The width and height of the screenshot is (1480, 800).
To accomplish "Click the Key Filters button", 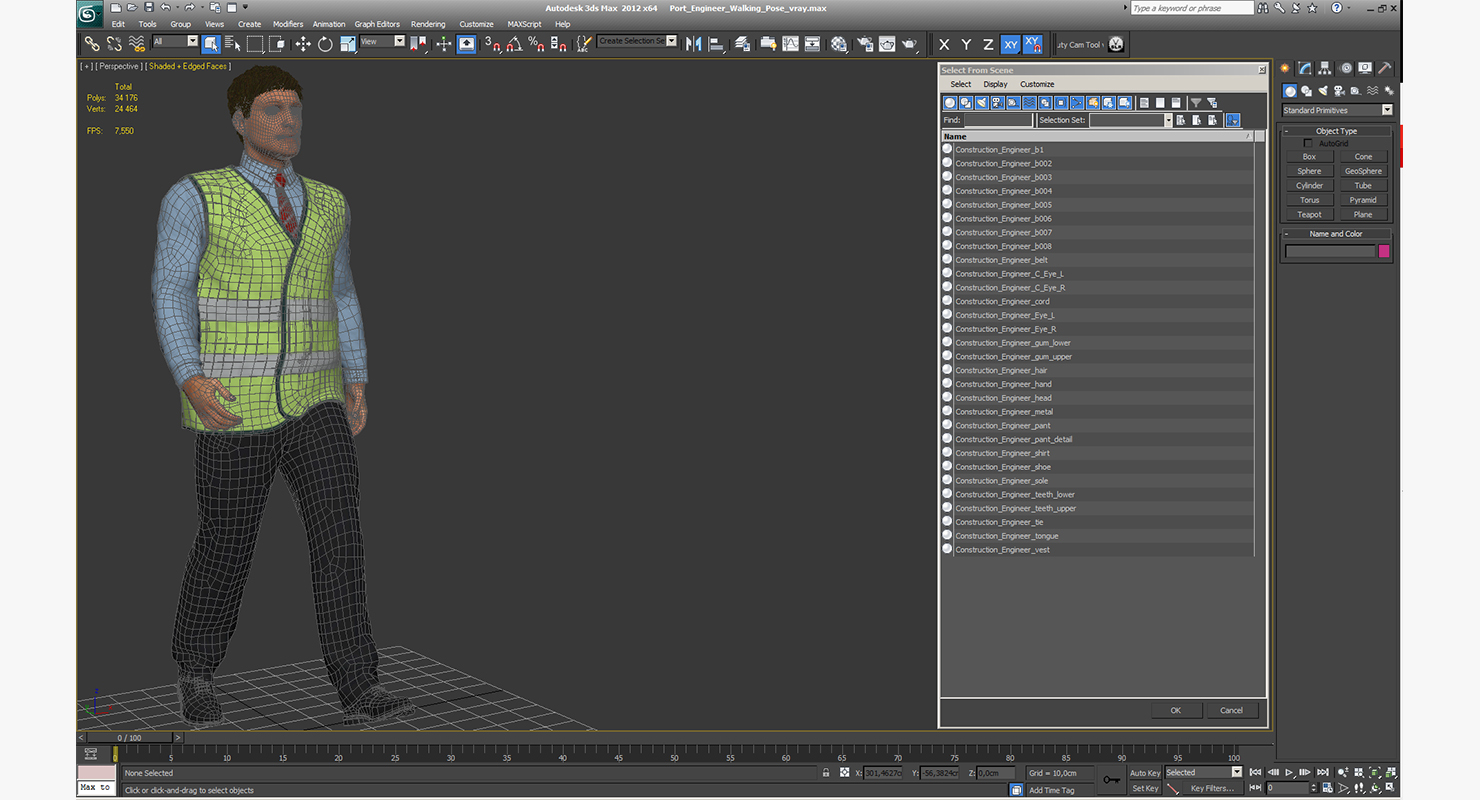I will (1211, 788).
